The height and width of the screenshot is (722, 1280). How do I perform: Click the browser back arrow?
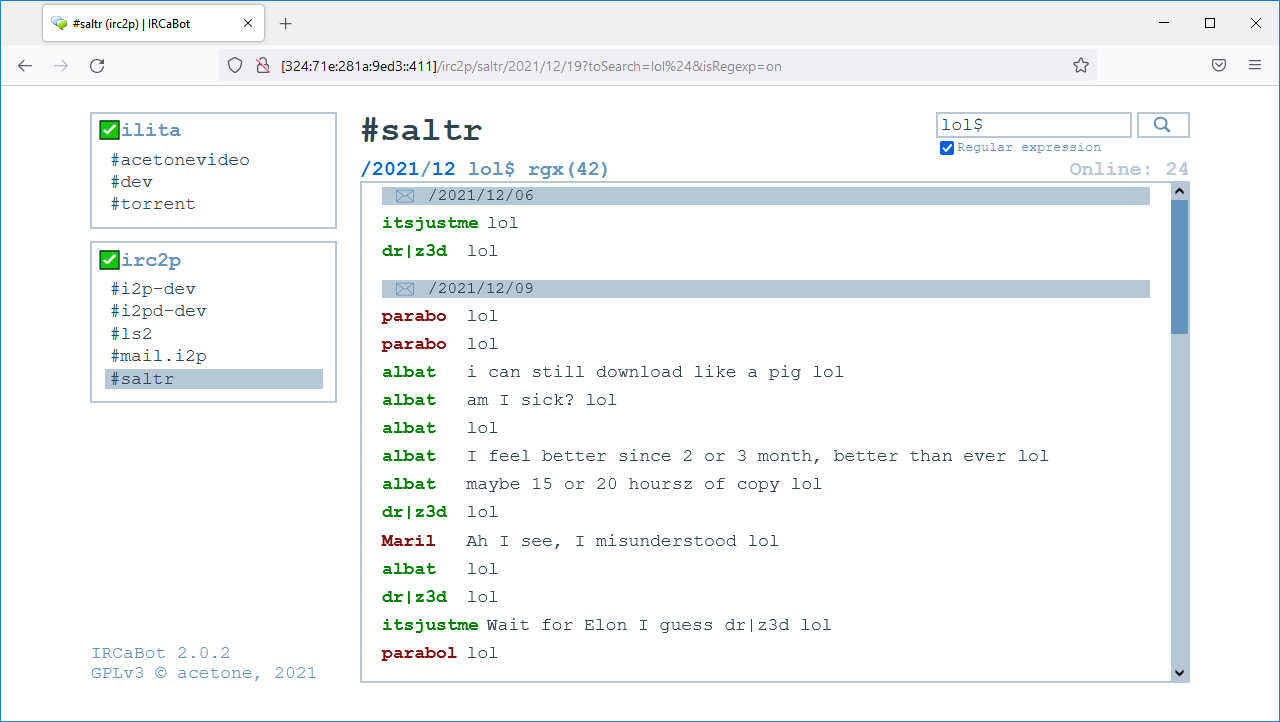(26, 65)
